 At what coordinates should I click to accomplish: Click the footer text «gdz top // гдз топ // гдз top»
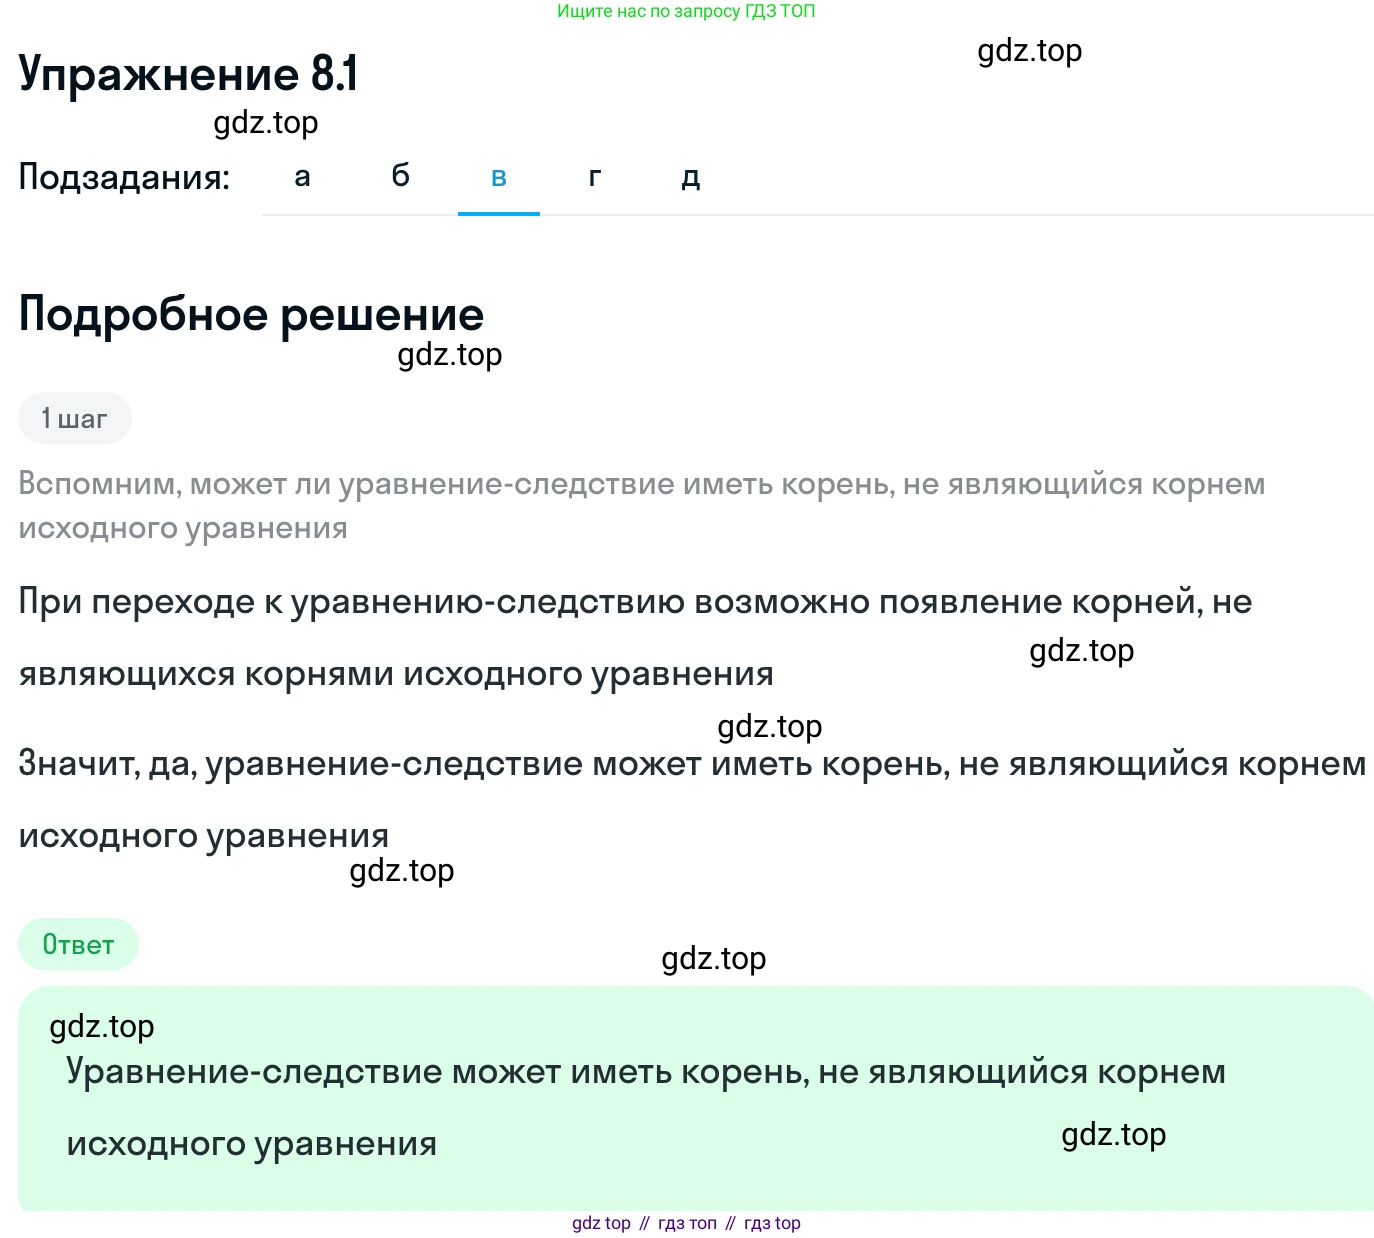coord(686,1223)
